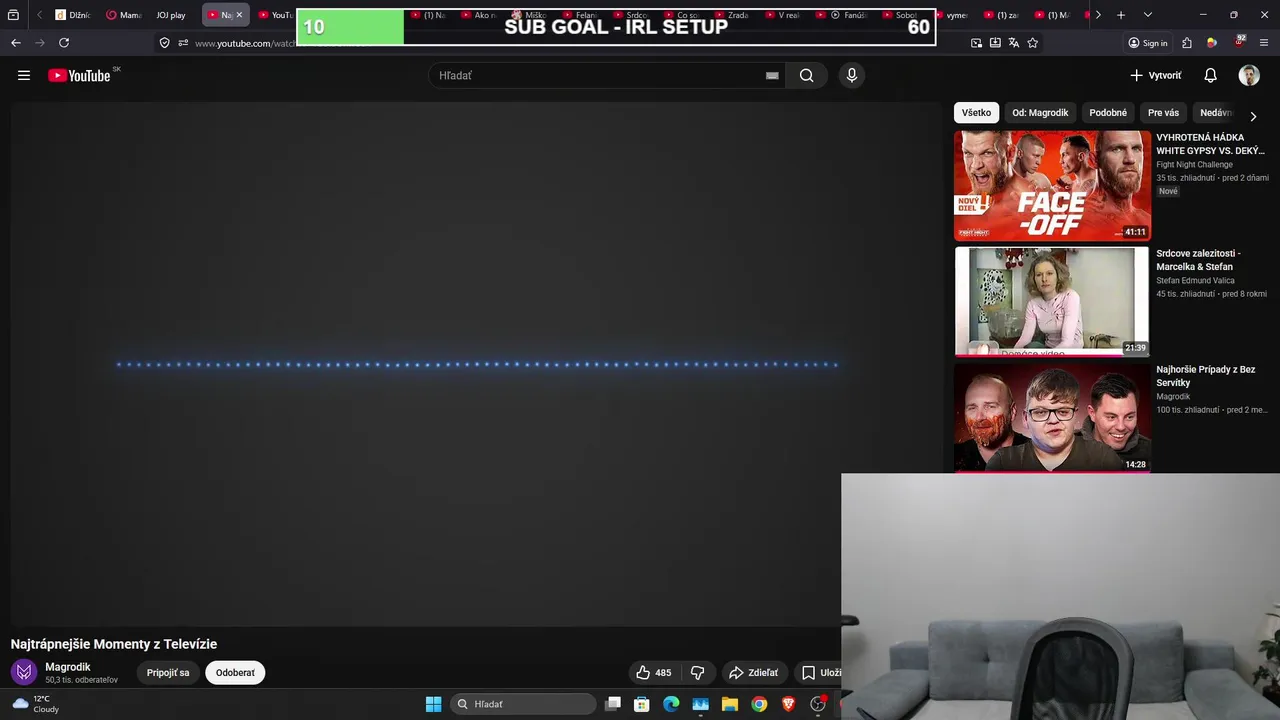Viewport: 1280px width, 720px height.
Task: Show more filter chips with the right chevron
Action: pos(1253,116)
